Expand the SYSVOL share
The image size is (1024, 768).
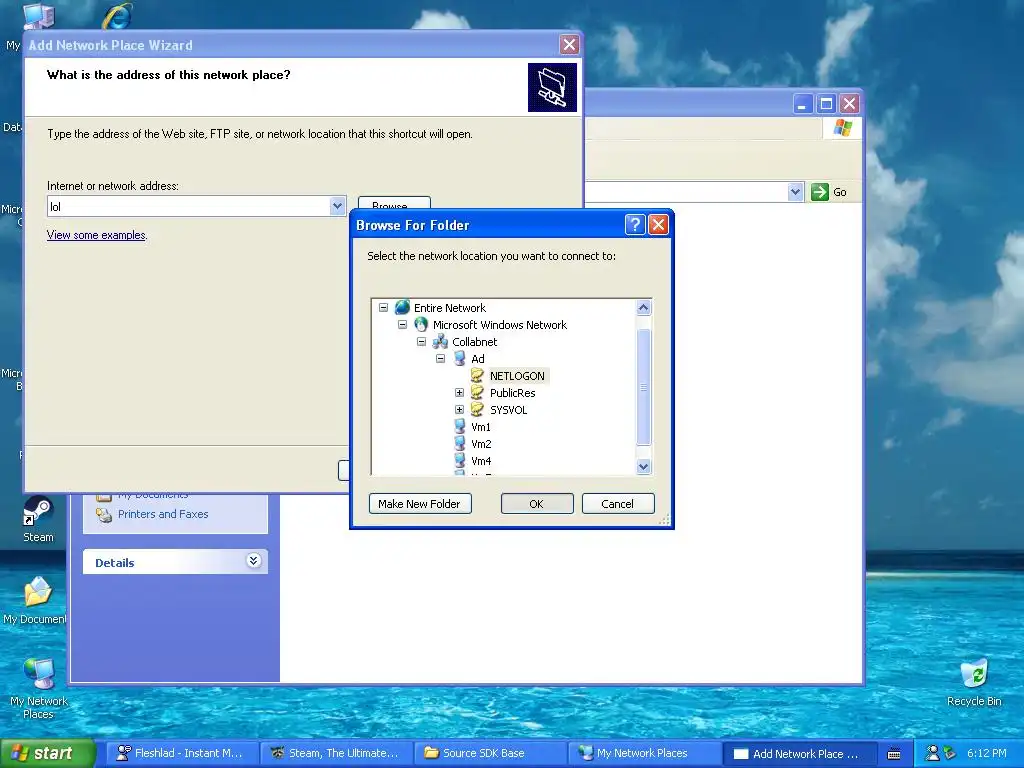[459, 409]
